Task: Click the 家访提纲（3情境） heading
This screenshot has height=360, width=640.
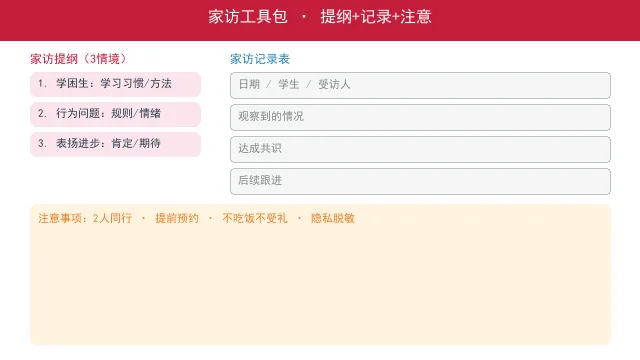Action: tap(78, 59)
